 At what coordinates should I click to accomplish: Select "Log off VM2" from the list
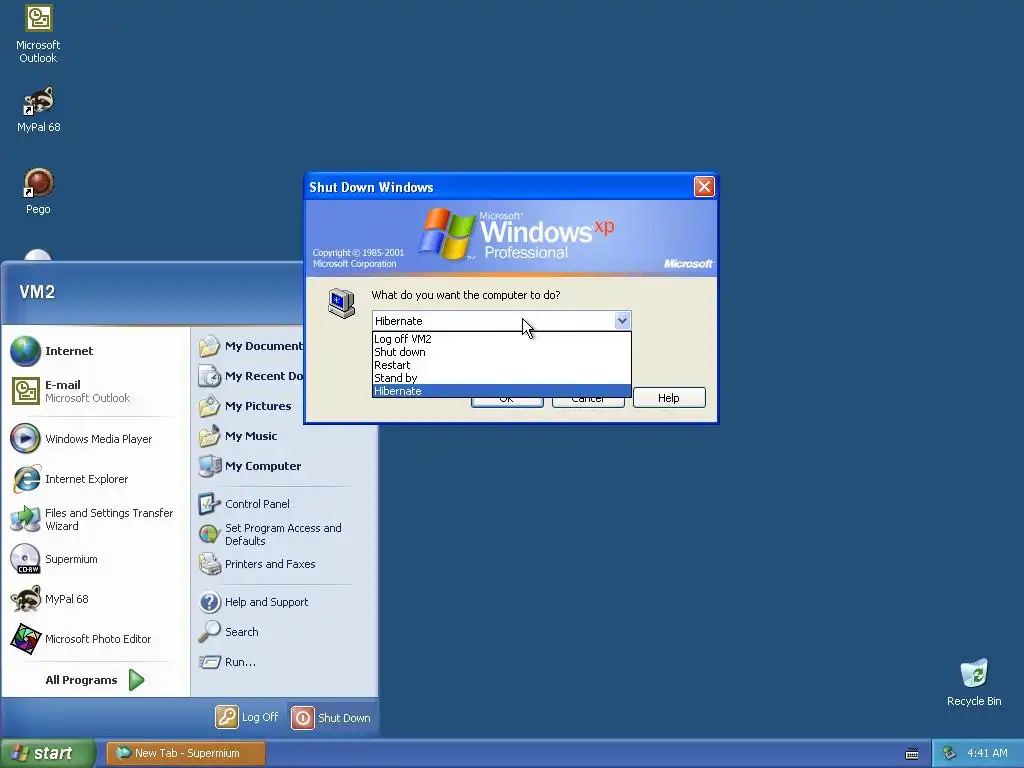(502, 339)
